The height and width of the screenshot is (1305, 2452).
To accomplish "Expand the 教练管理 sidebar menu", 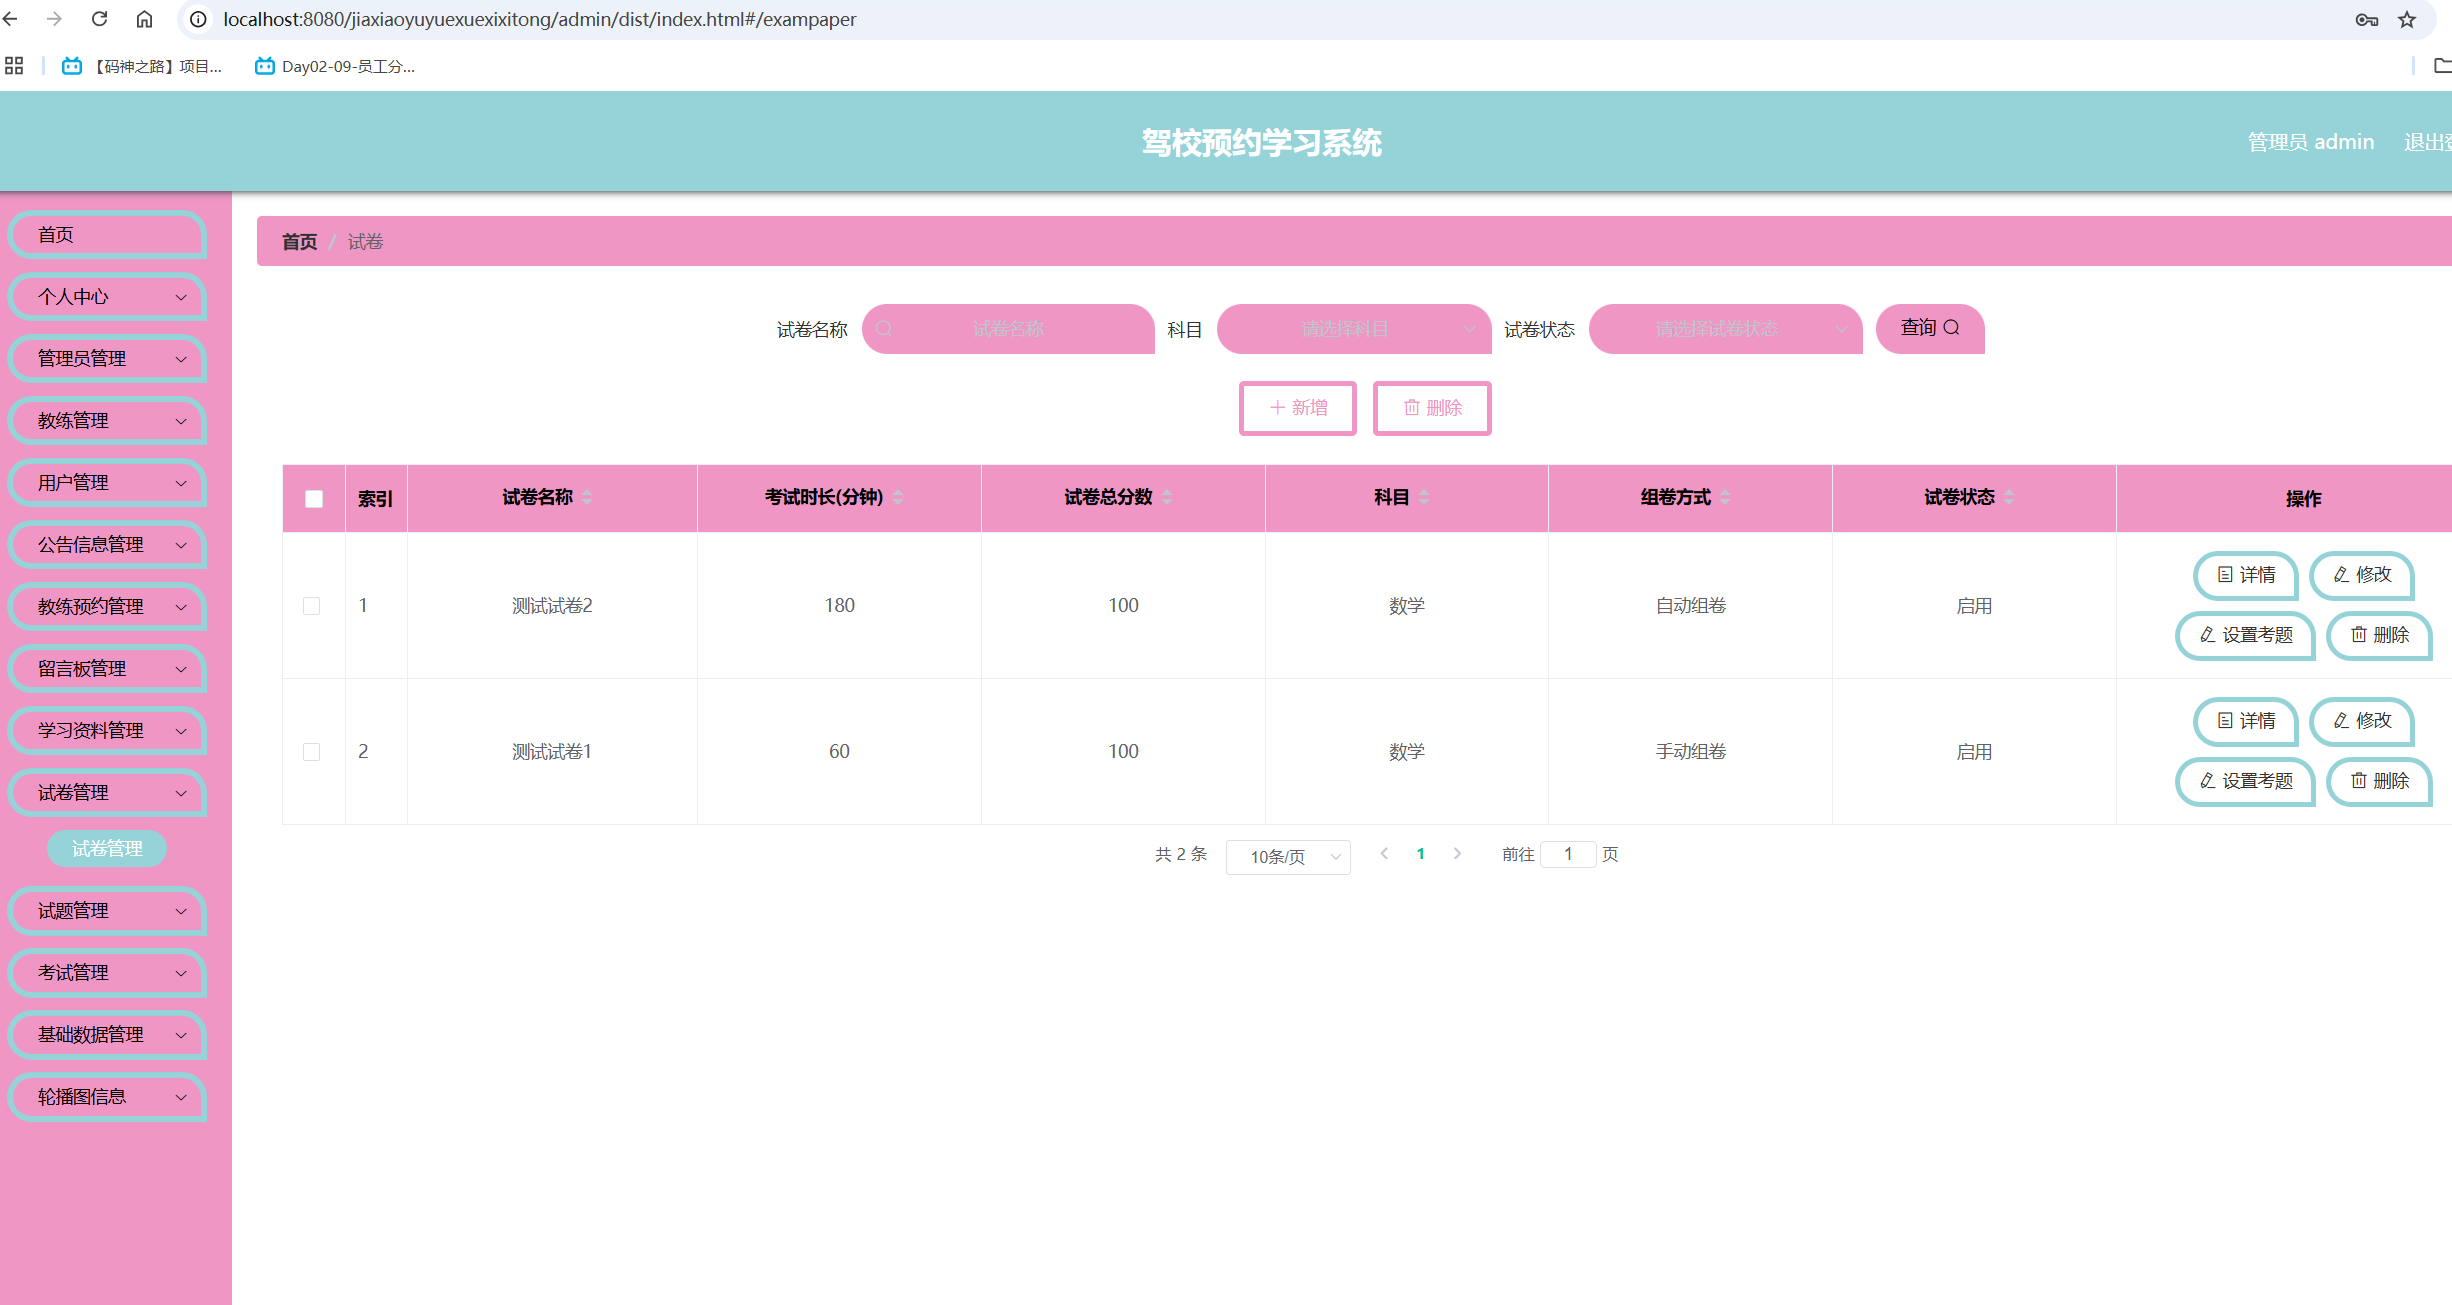I will point(107,421).
